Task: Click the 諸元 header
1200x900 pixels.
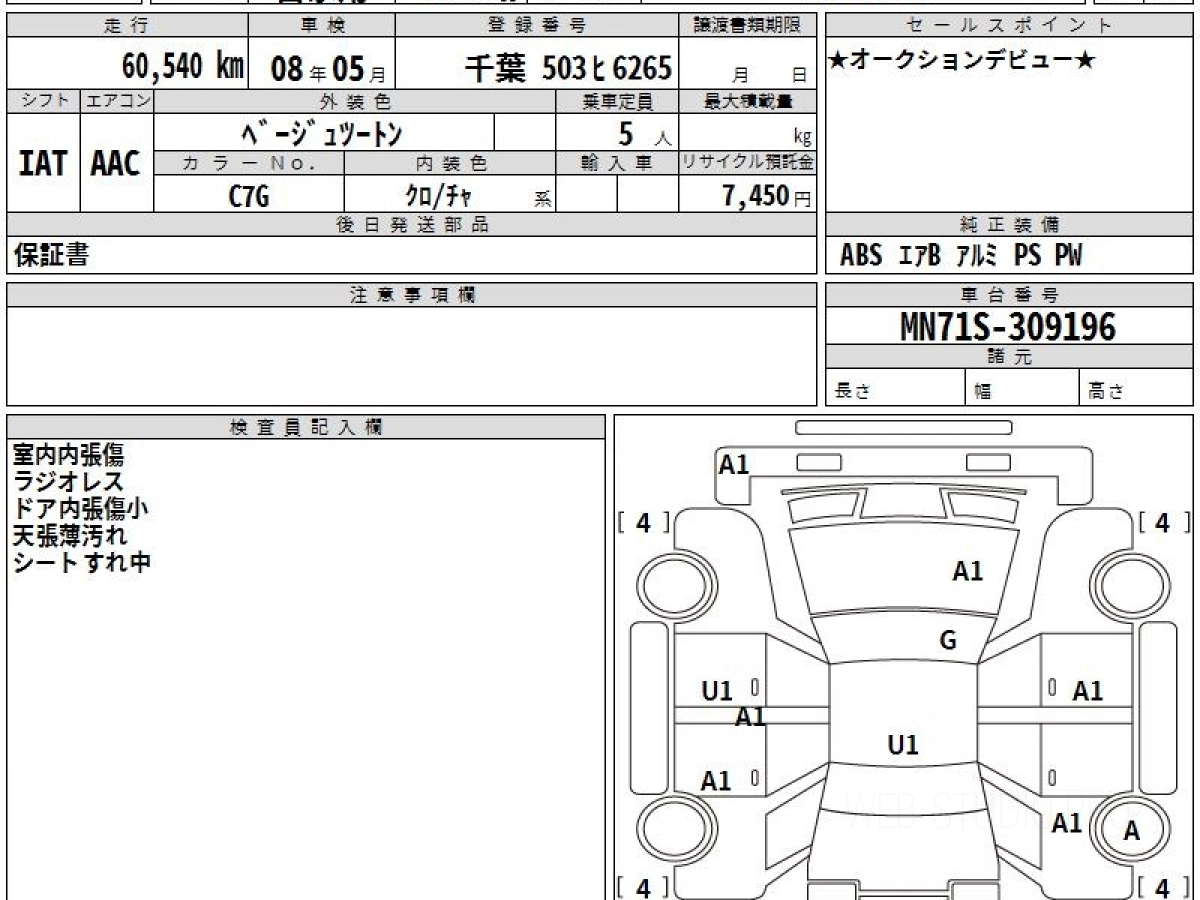Action: pyautogui.click(x=1009, y=357)
